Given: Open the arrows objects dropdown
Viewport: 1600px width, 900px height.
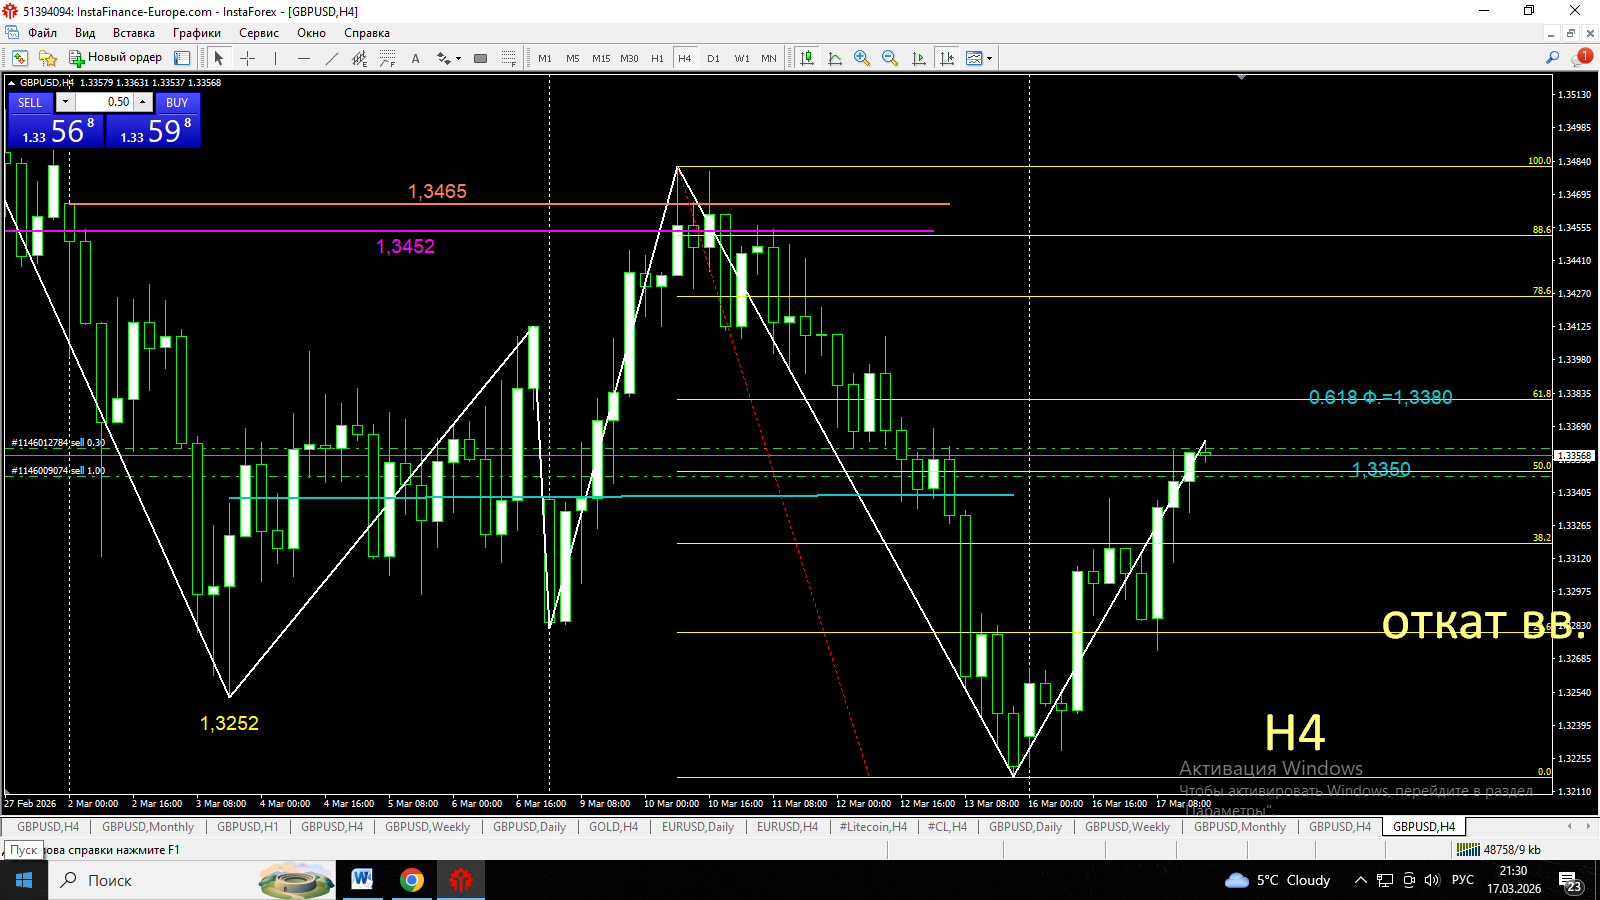Looking at the screenshot, I should coord(449,58).
